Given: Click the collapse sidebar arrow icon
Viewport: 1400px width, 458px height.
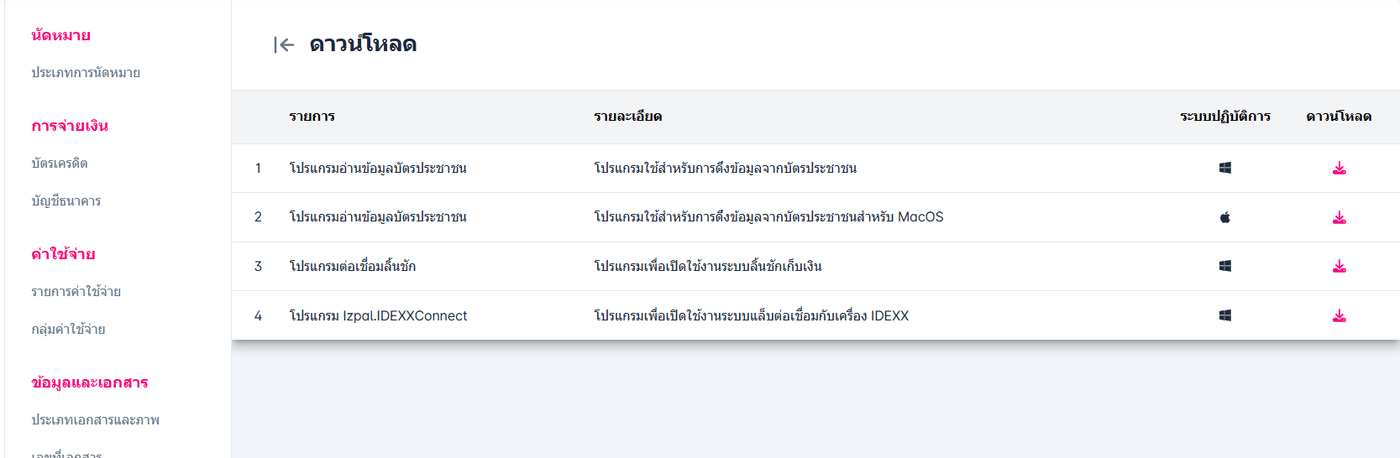Looking at the screenshot, I should 284,45.
